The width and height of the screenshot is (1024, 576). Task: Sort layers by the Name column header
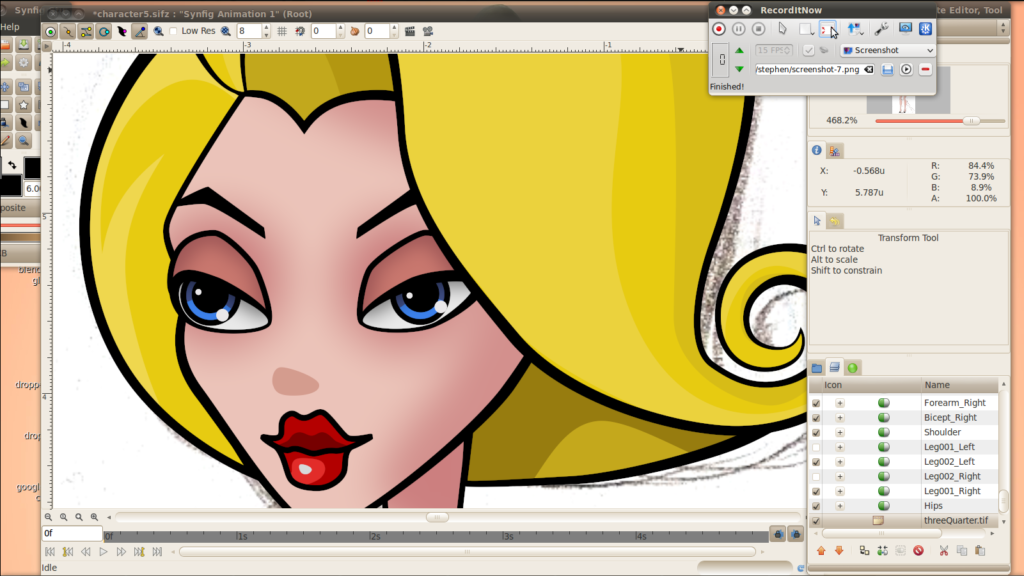click(x=959, y=385)
